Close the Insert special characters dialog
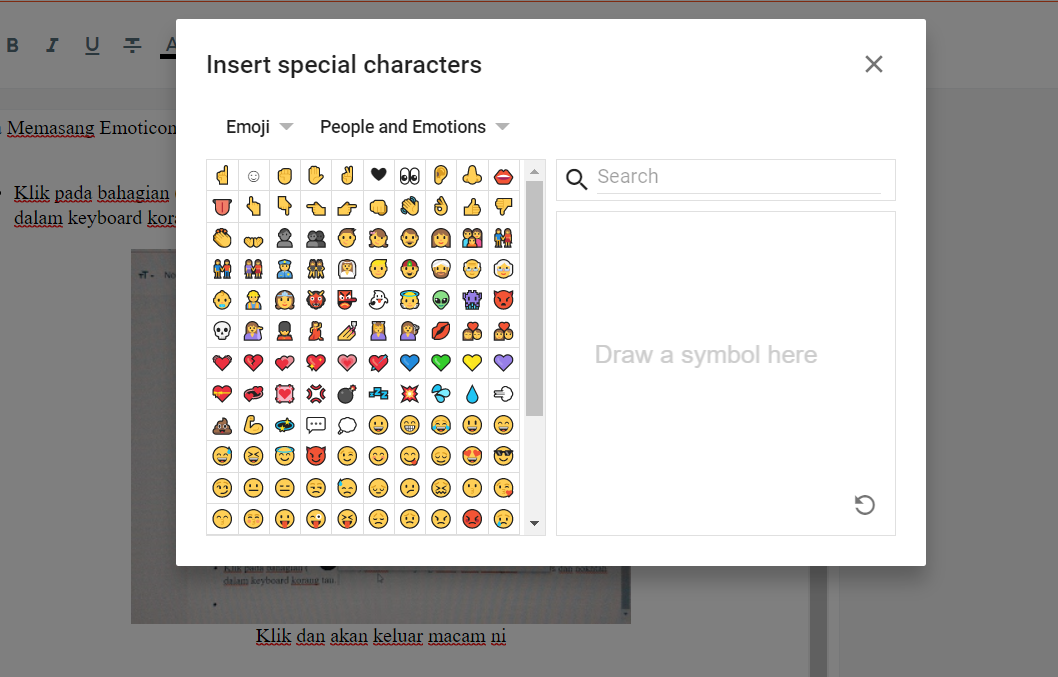 tap(873, 64)
